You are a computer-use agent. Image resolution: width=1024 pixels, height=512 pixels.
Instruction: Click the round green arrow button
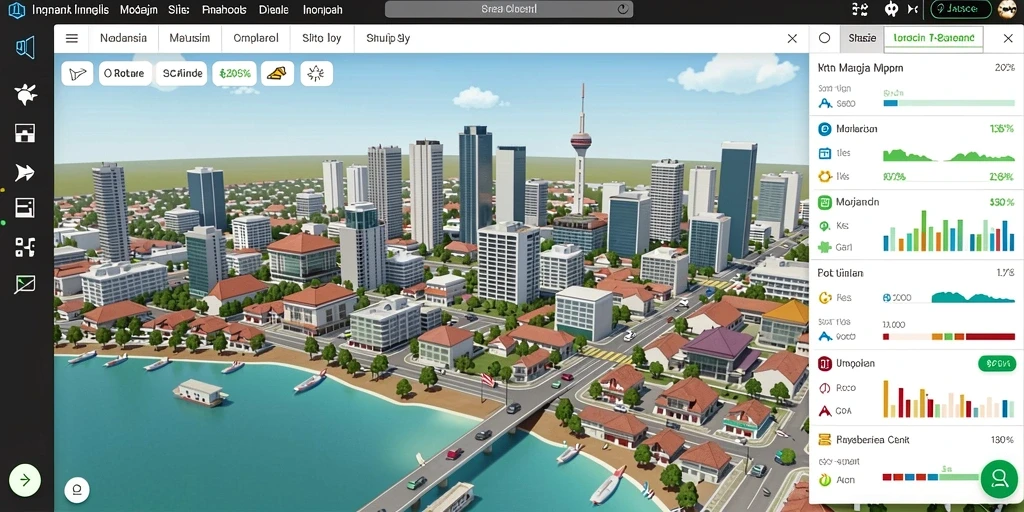(x=25, y=481)
